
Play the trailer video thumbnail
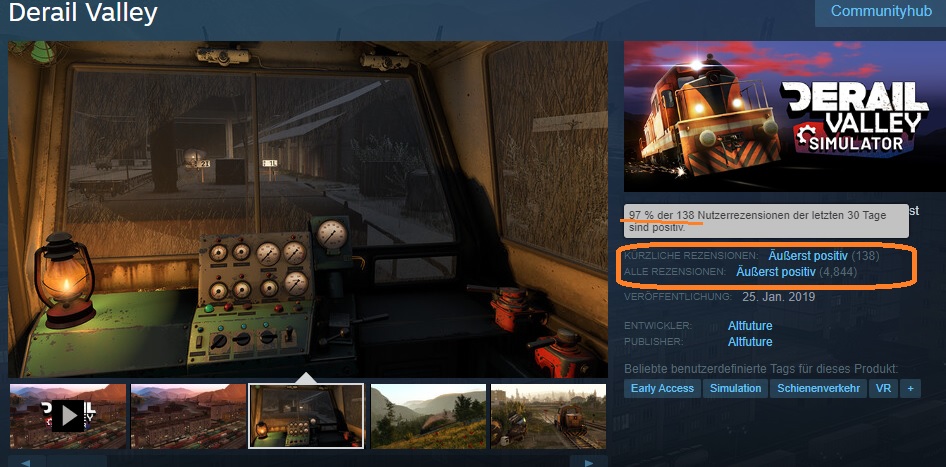tap(68, 416)
